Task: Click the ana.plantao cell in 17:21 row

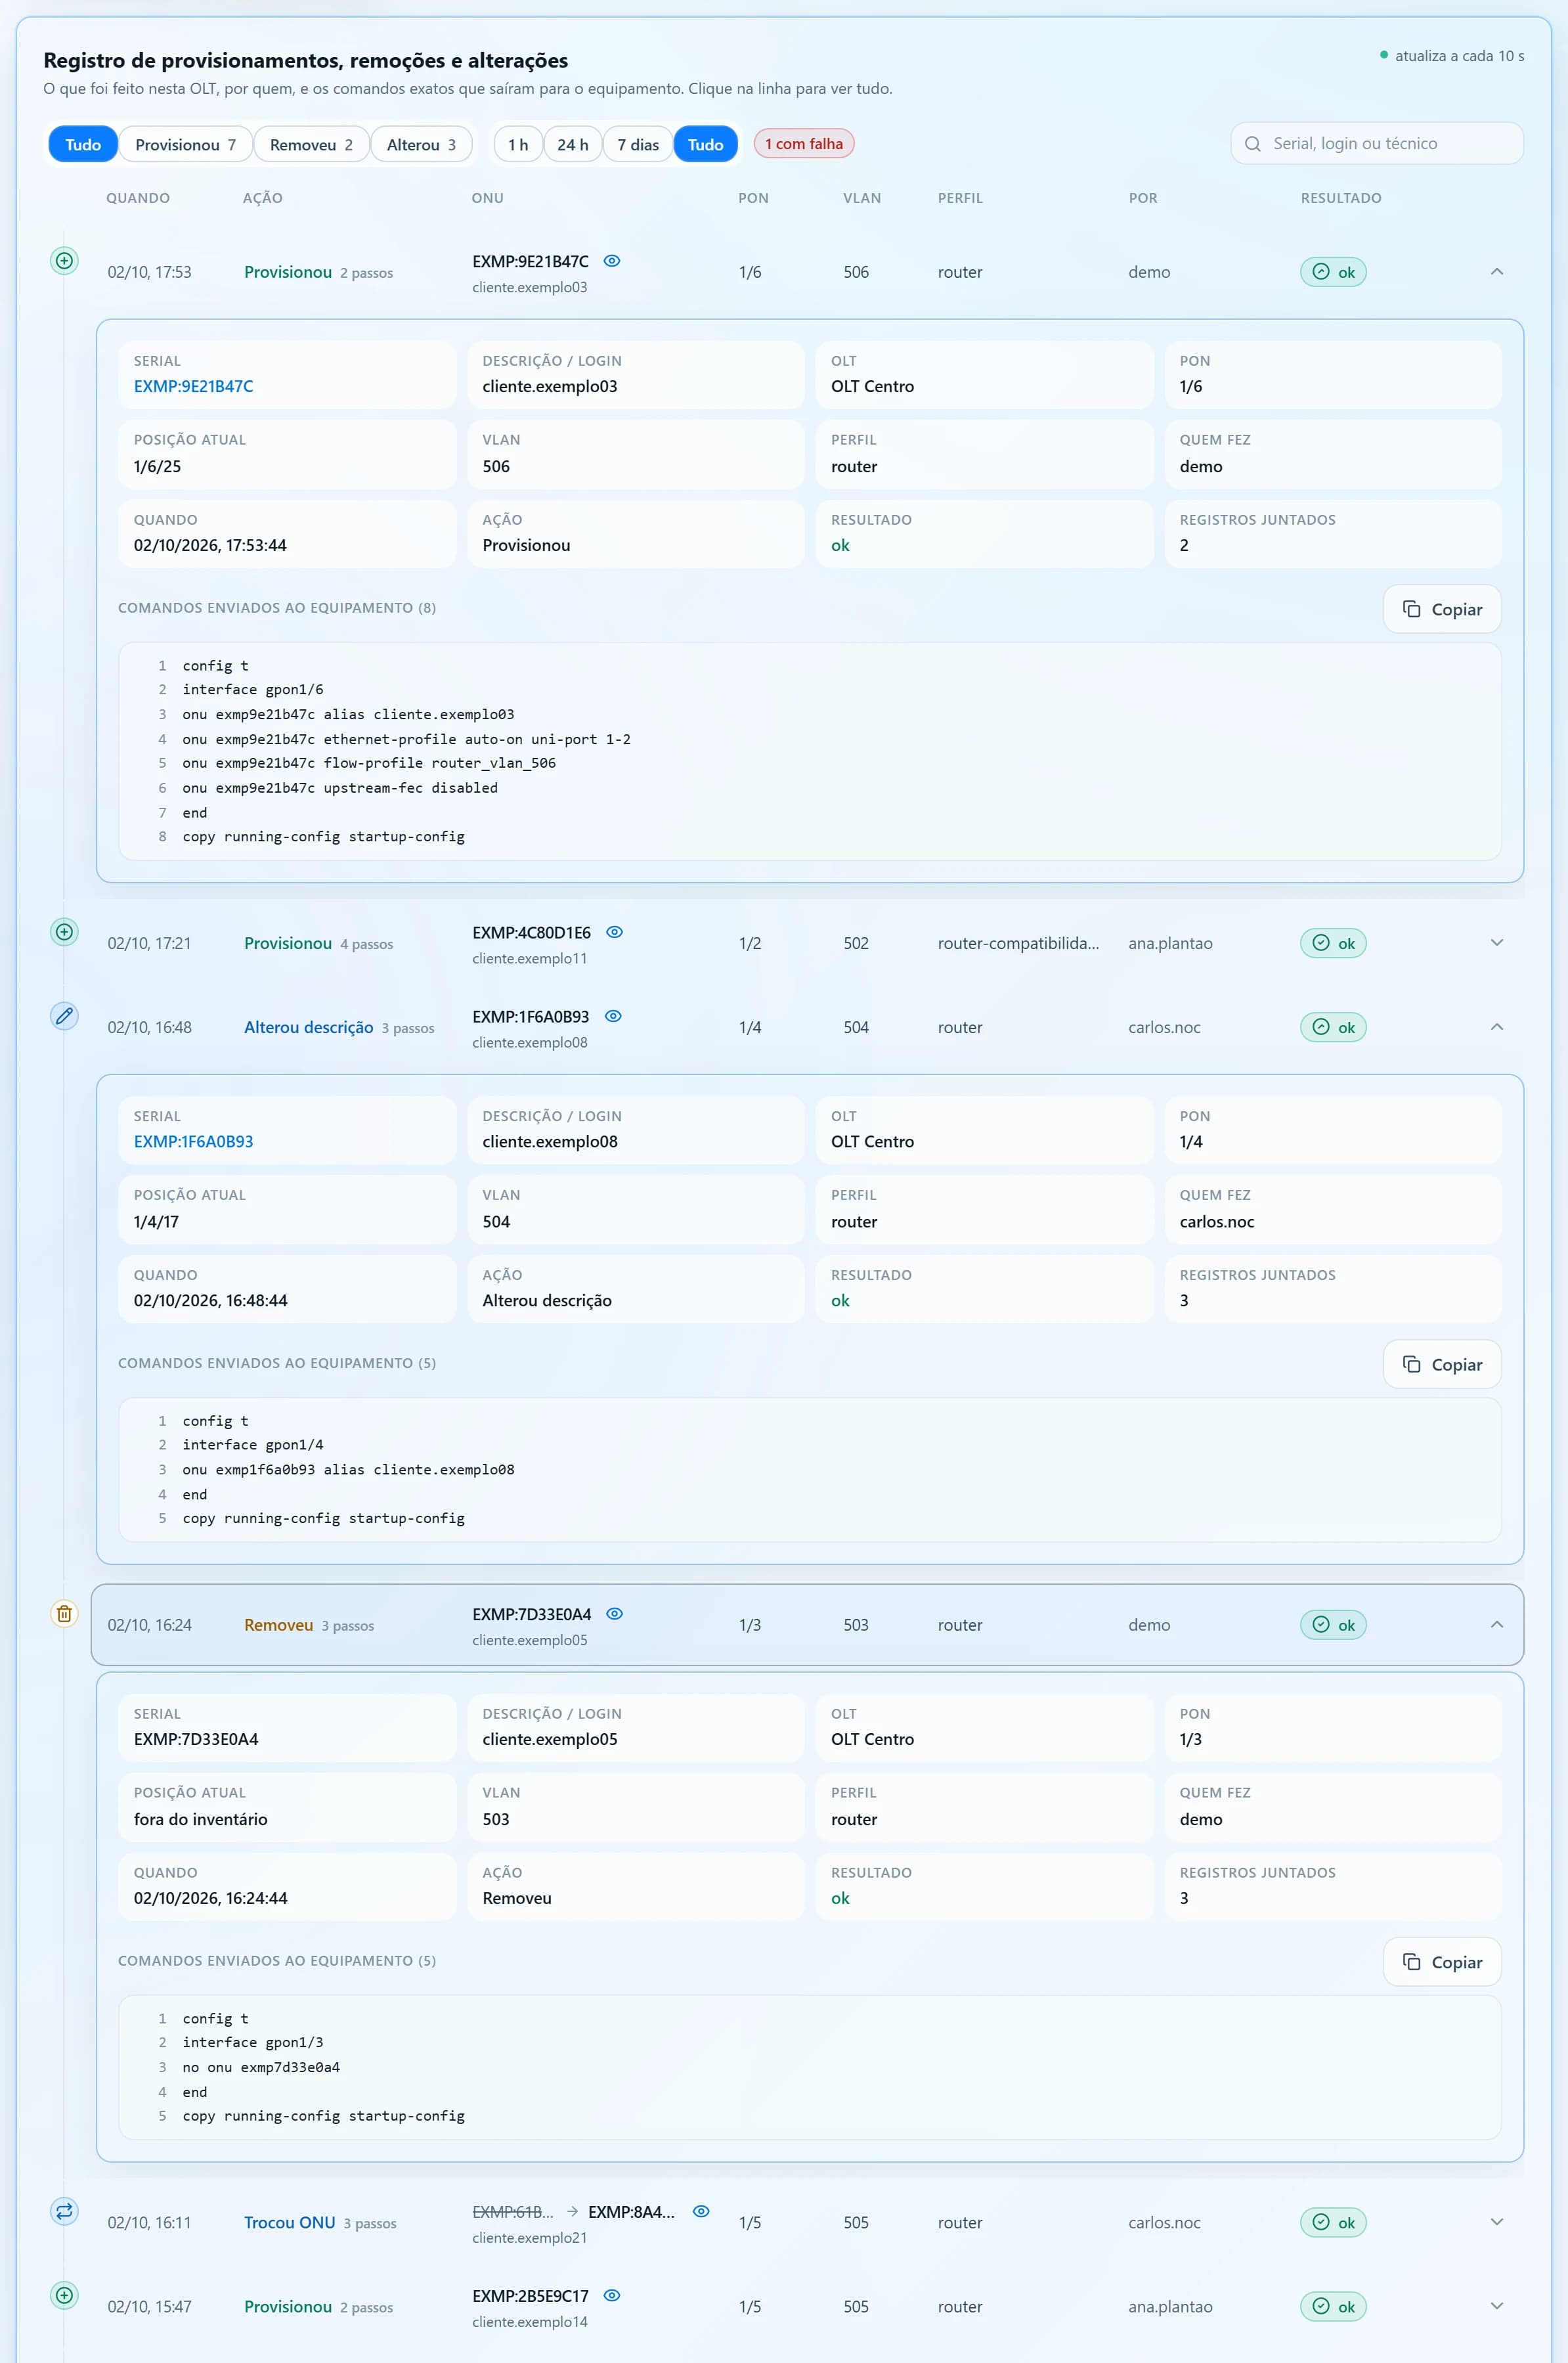Action: point(1170,943)
